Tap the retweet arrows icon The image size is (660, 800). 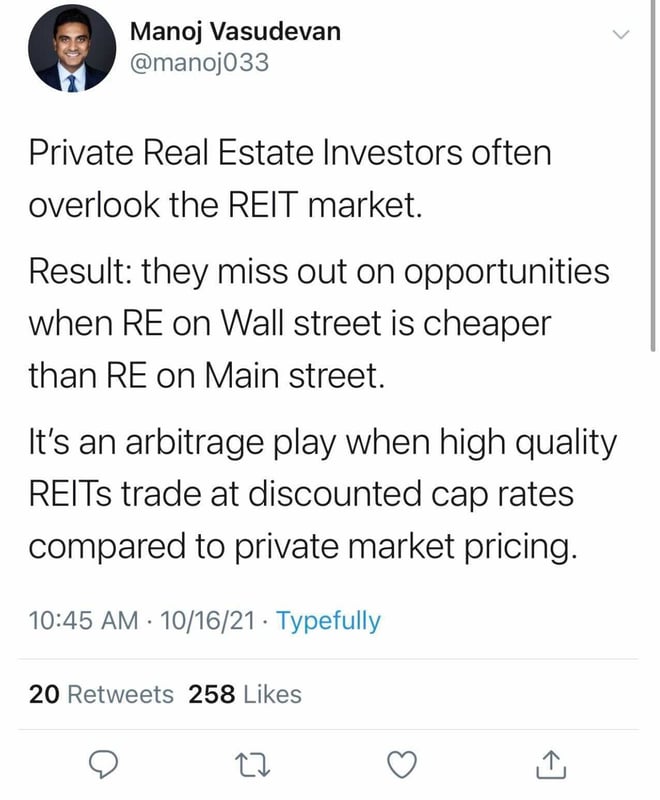252,764
